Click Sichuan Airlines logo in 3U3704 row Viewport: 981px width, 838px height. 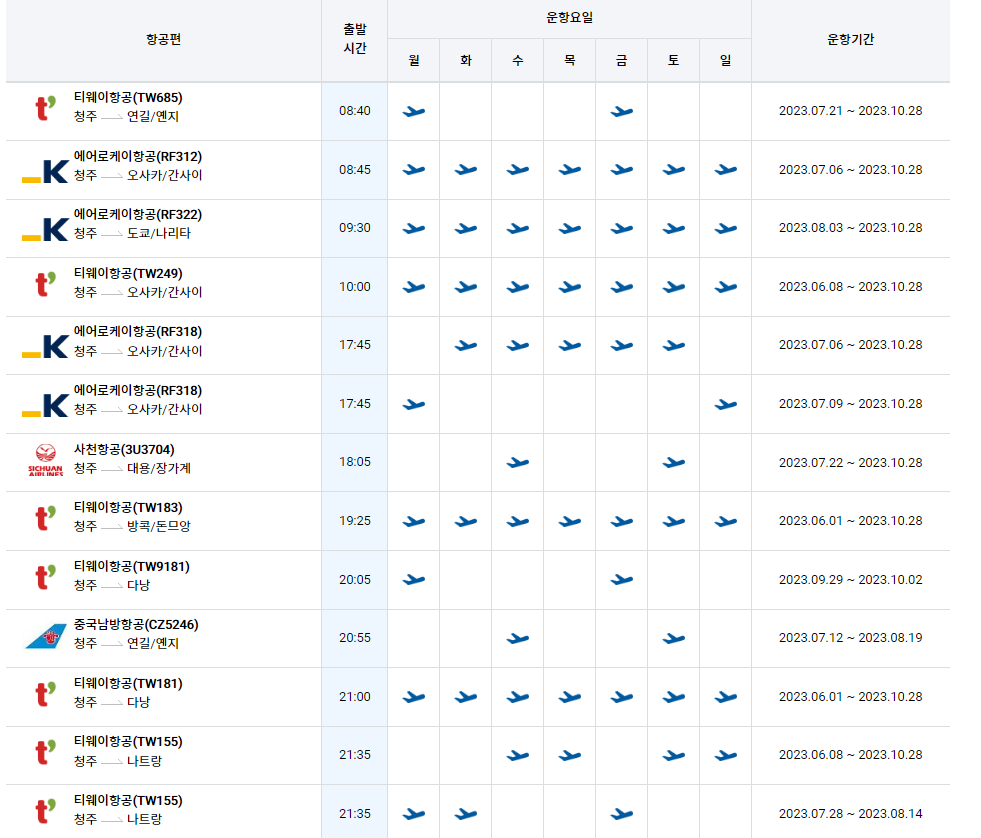46,460
